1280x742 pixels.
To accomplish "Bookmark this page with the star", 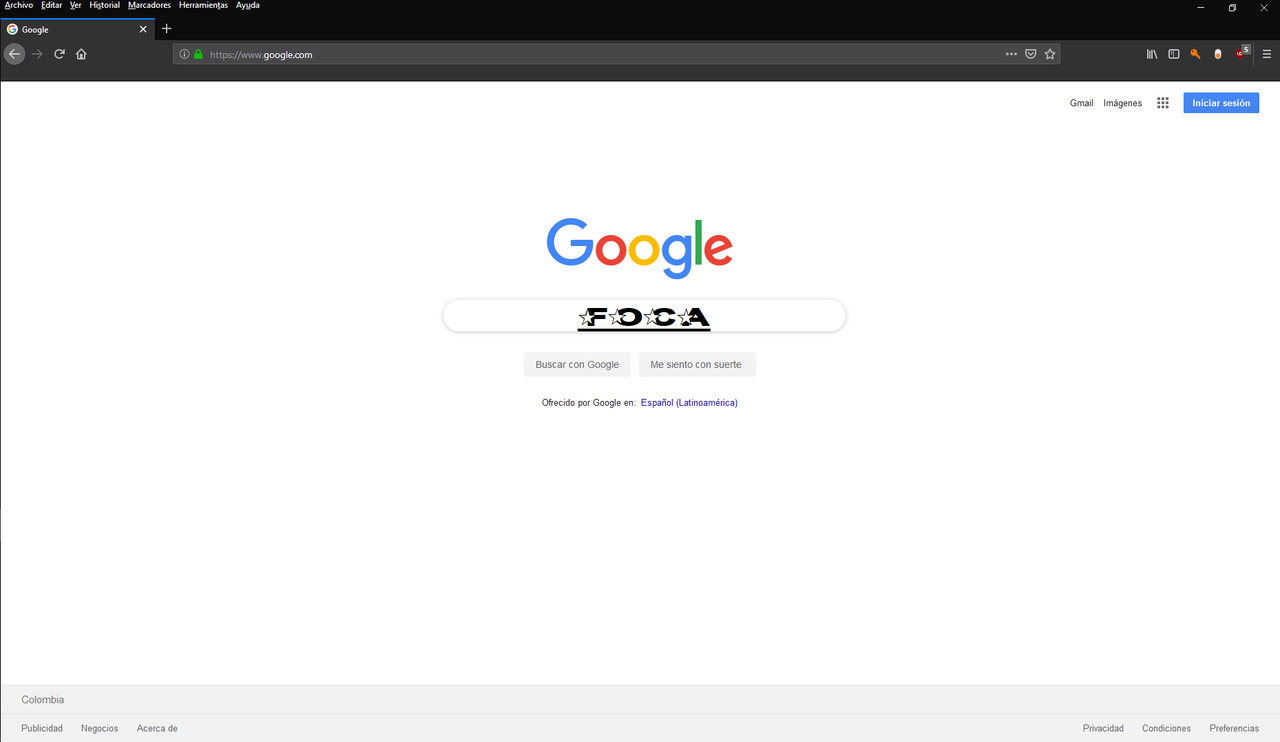I will pos(1050,54).
